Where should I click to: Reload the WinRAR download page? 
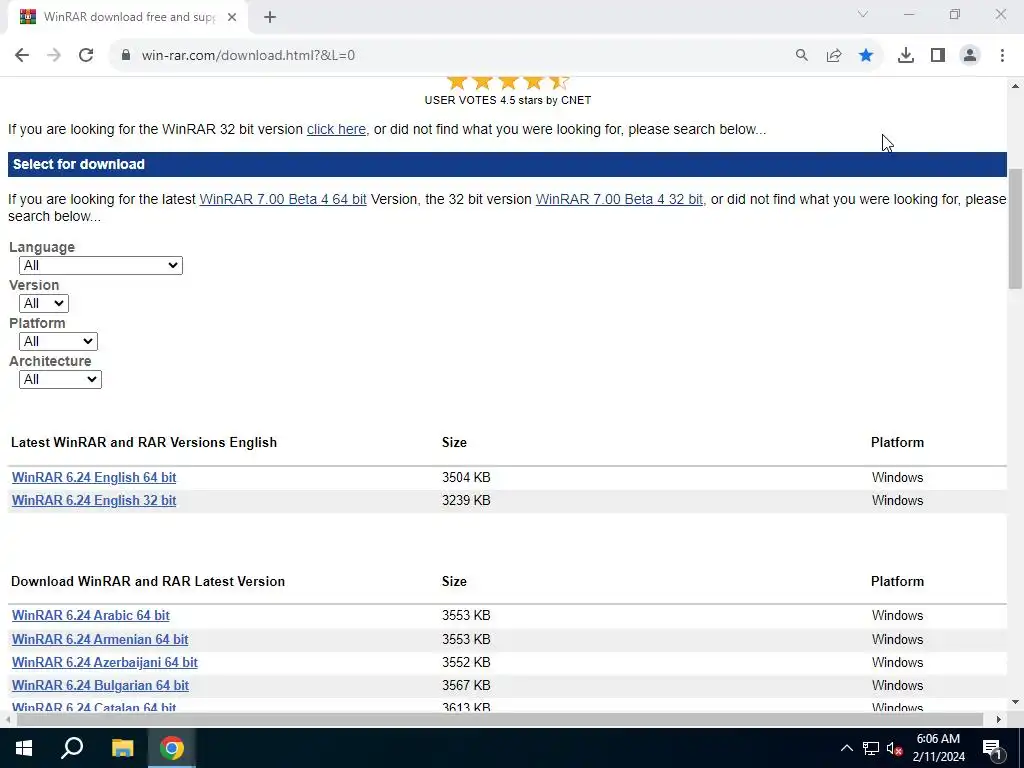[86, 56]
